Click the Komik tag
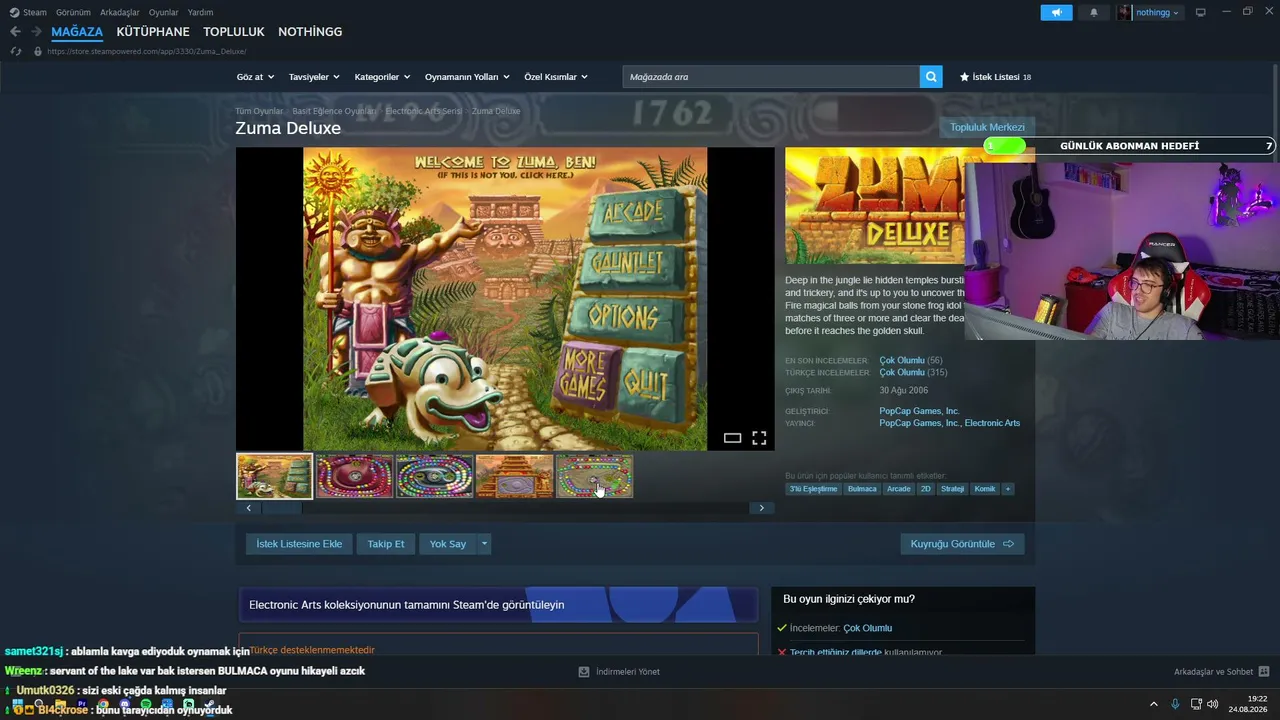 click(x=985, y=489)
